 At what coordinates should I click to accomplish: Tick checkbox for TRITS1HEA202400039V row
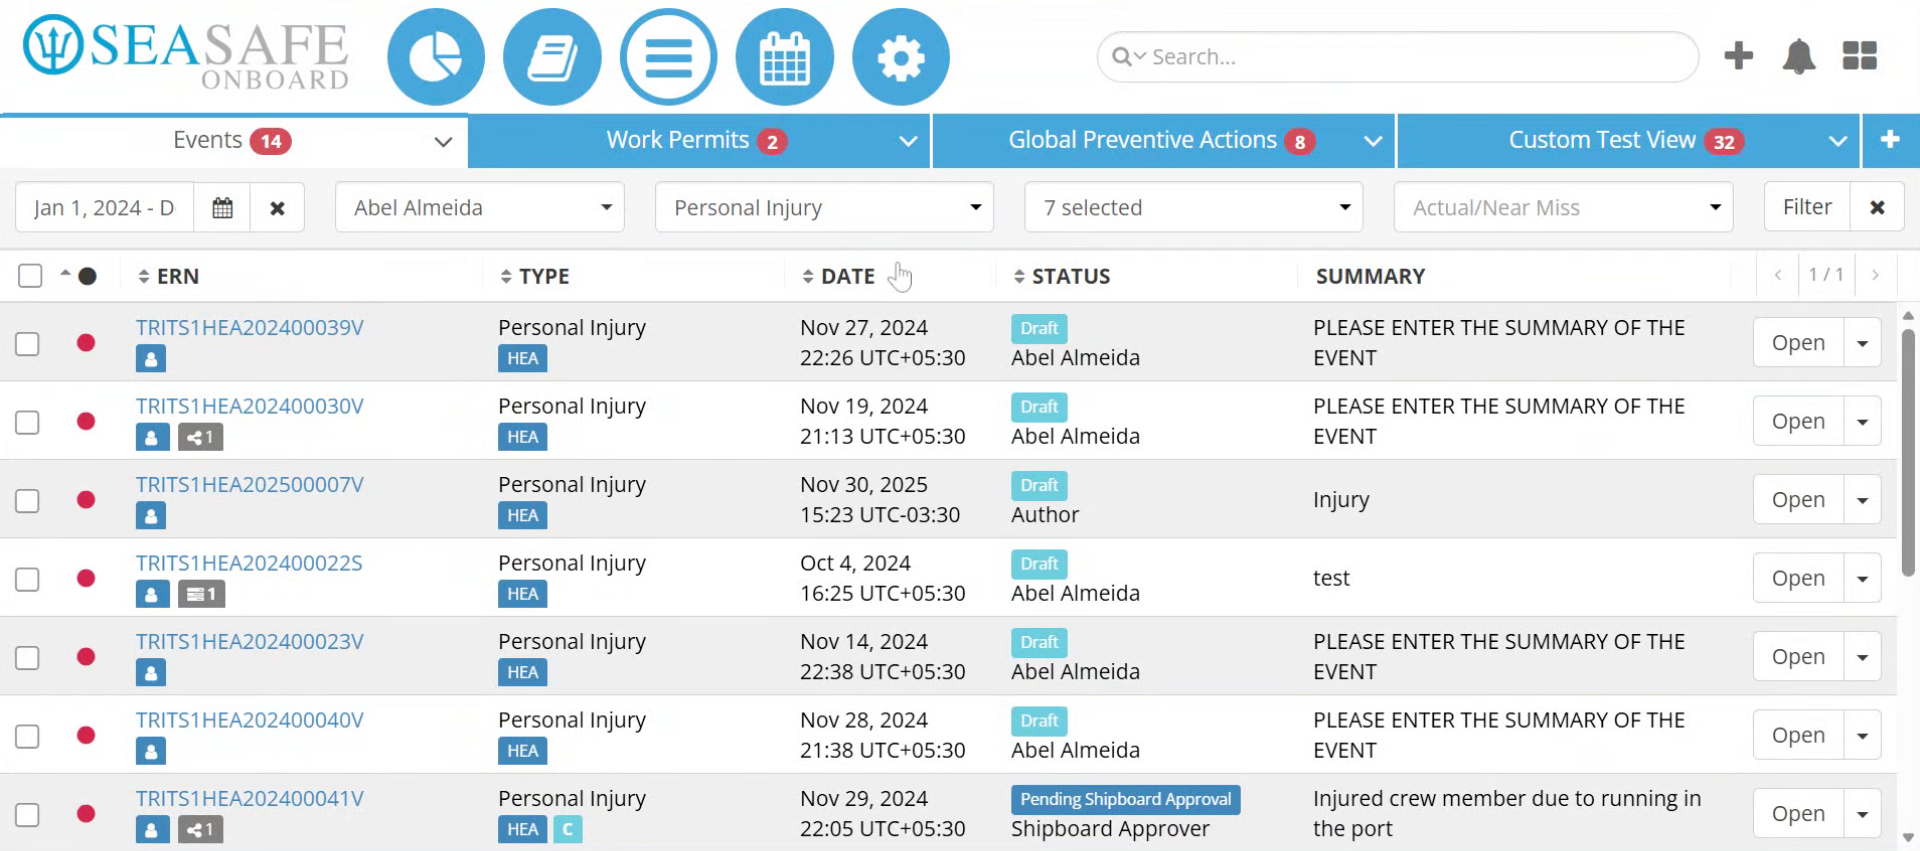pos(28,344)
